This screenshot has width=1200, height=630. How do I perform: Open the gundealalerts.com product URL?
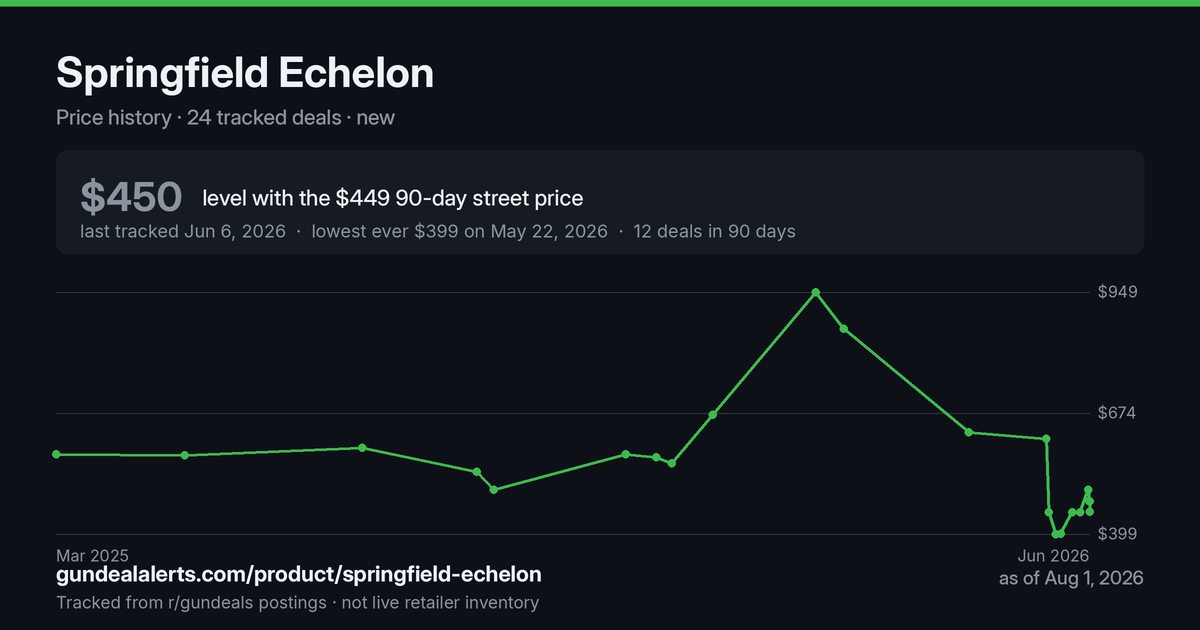coord(299,575)
